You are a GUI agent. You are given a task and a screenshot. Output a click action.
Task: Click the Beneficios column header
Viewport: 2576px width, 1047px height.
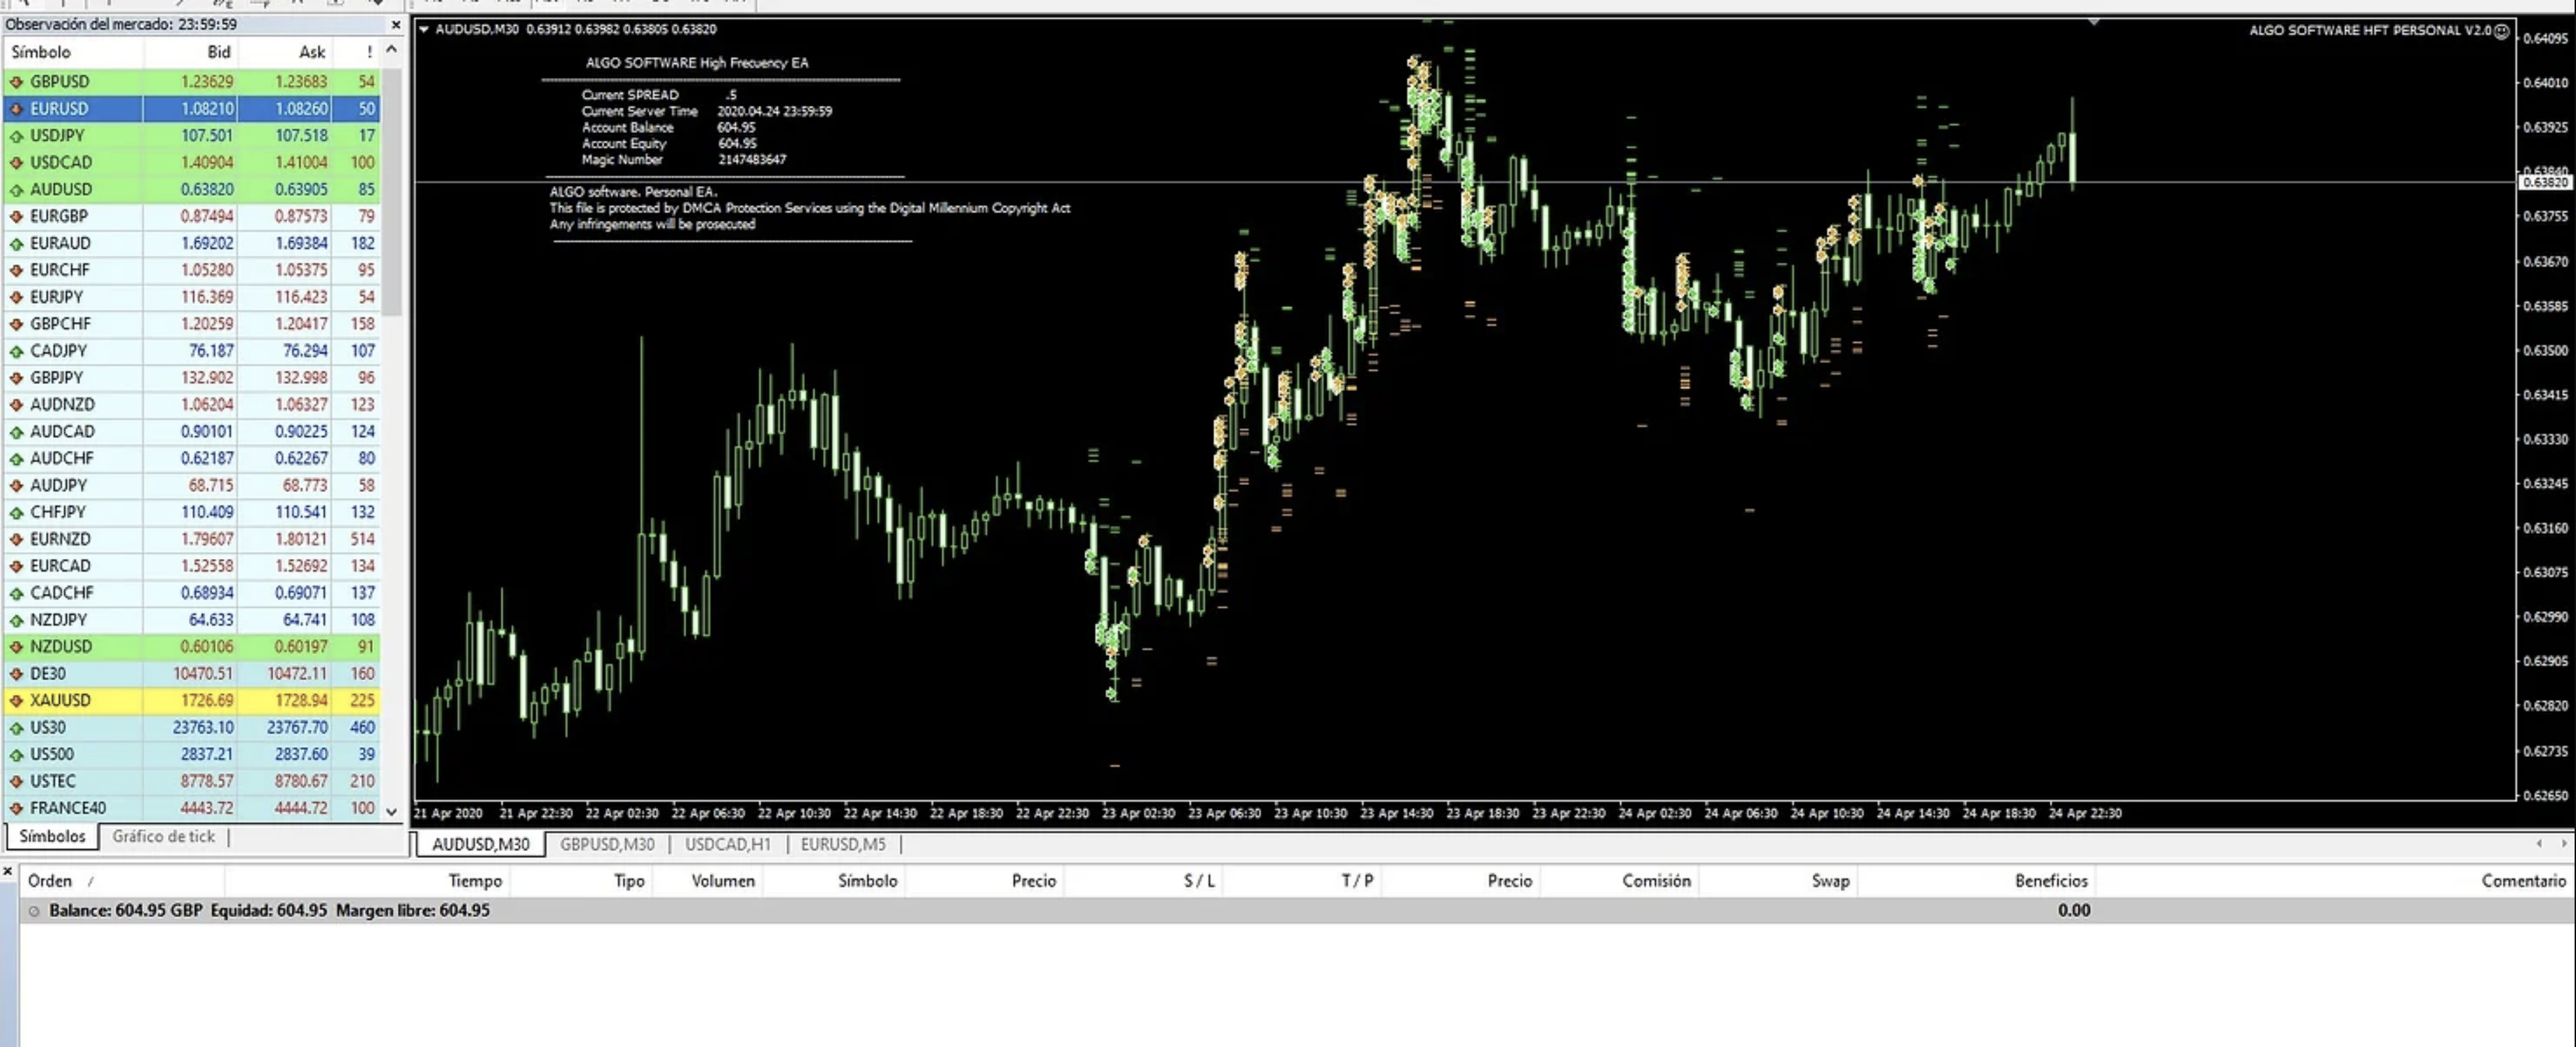(1977, 881)
